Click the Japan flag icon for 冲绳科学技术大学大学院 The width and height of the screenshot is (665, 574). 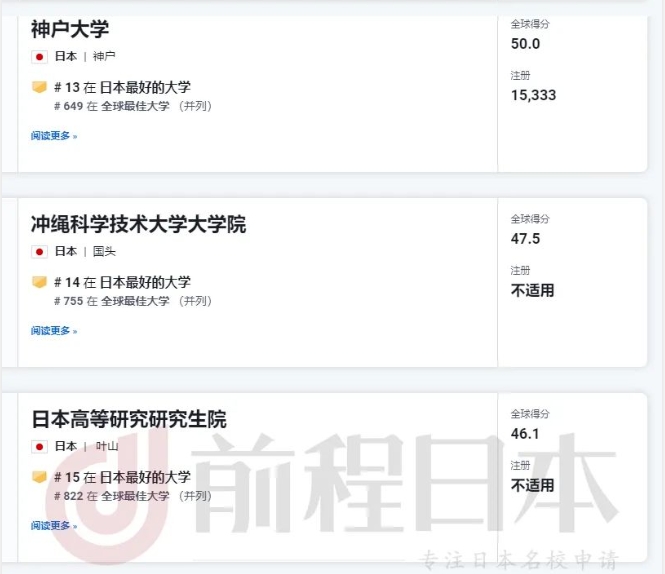coord(39,252)
